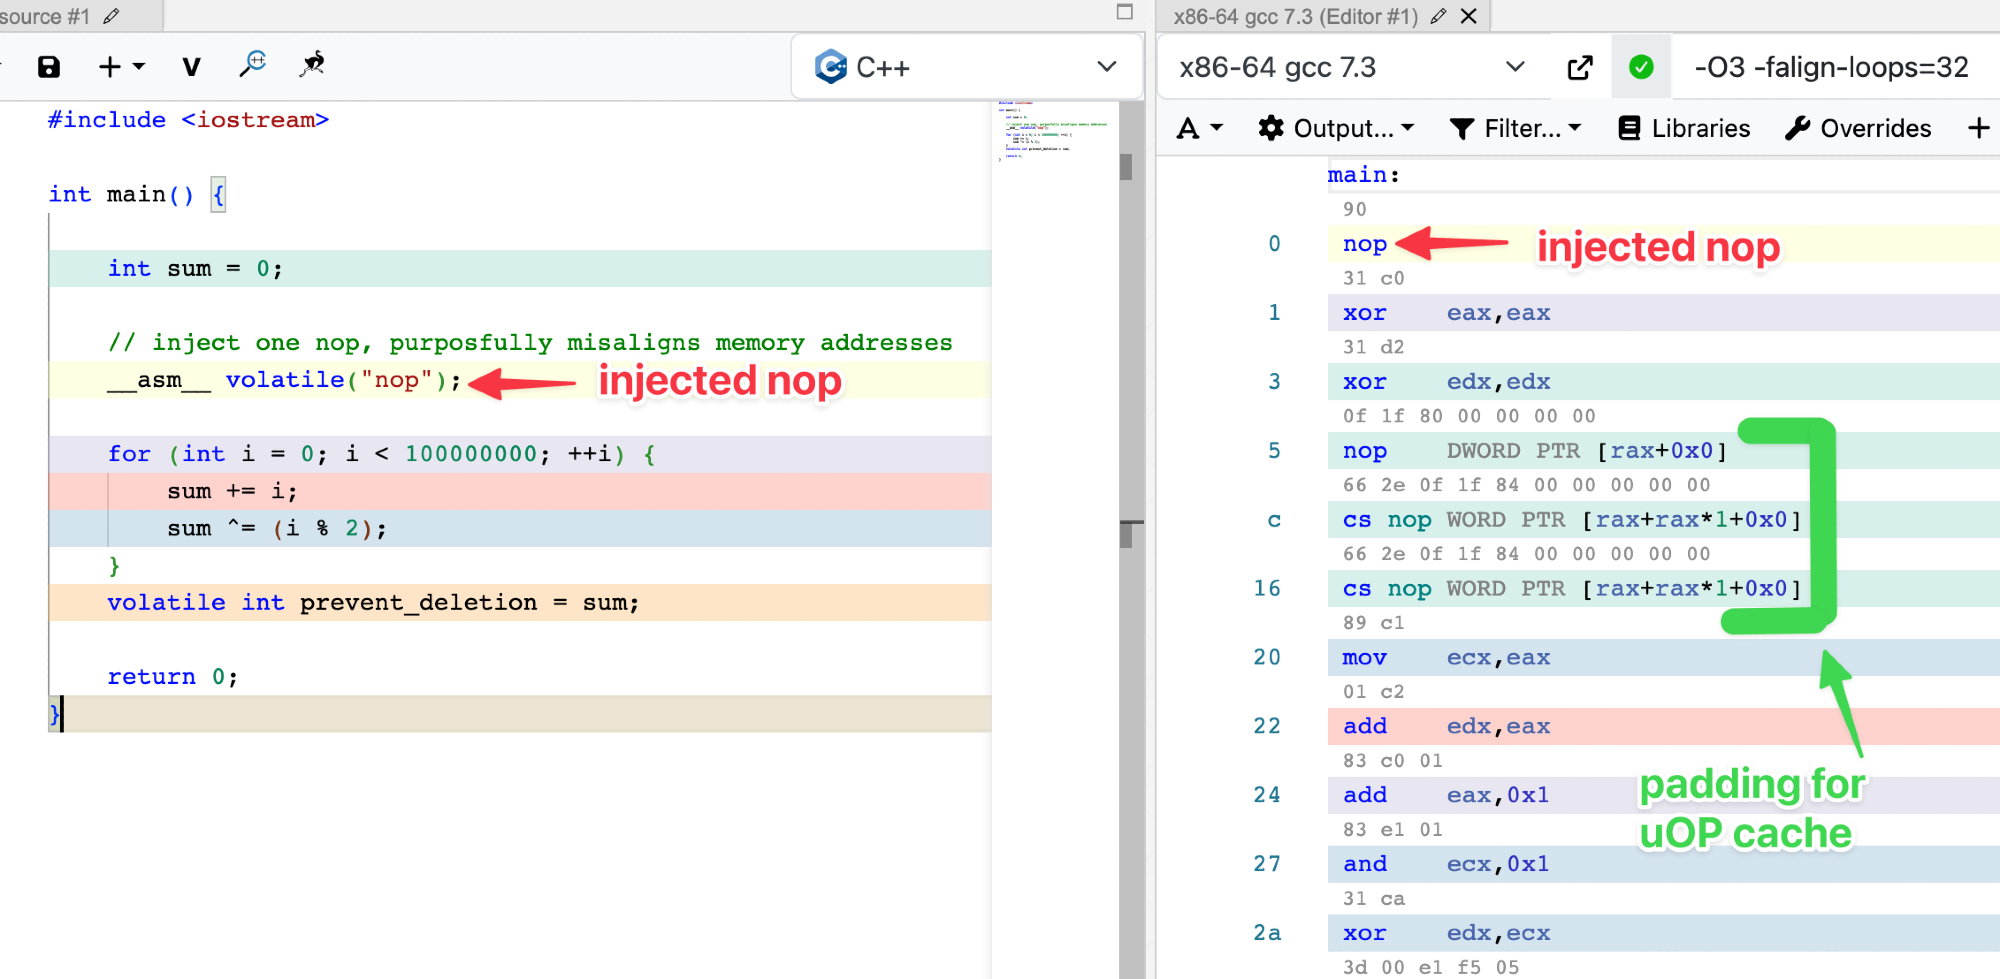Open the Output options dropdown
The width and height of the screenshot is (2000, 979).
click(x=1336, y=128)
